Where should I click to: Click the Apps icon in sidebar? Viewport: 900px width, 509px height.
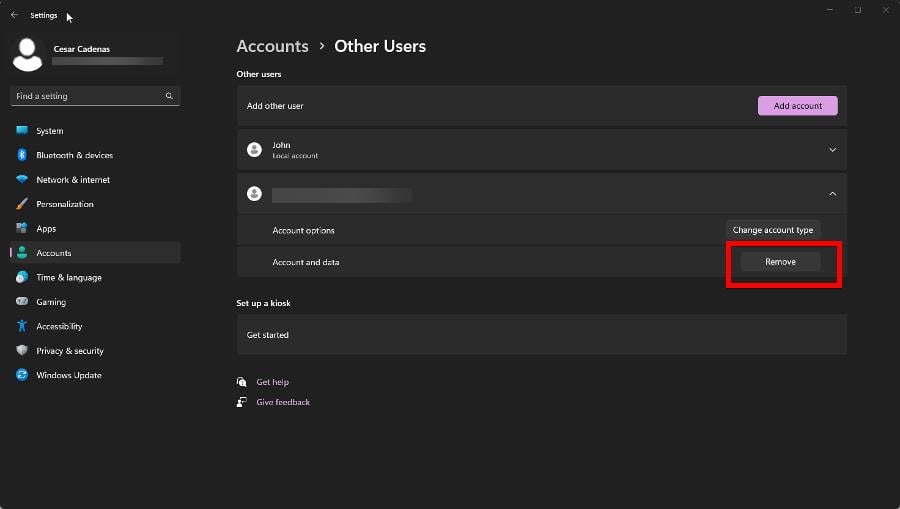22,229
